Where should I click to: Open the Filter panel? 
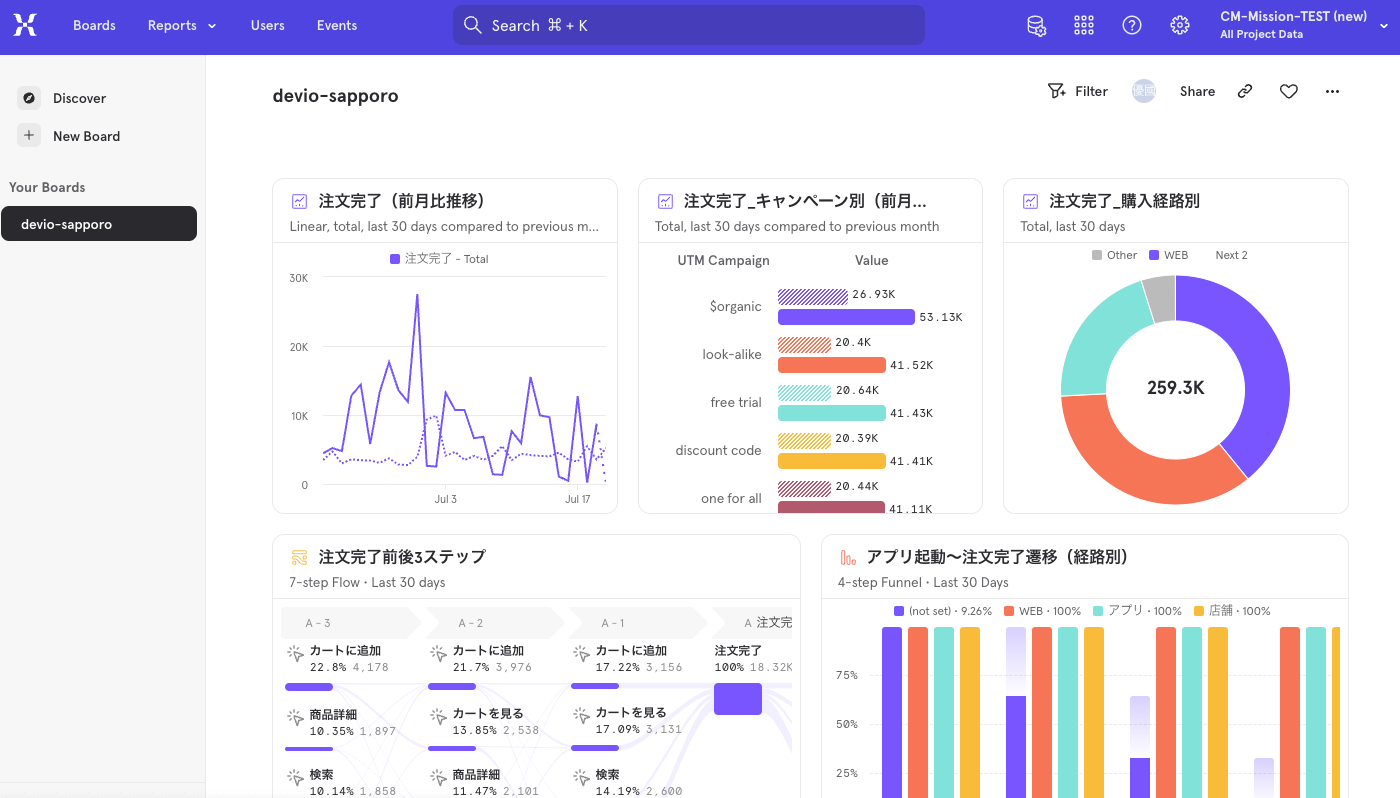click(x=1078, y=91)
